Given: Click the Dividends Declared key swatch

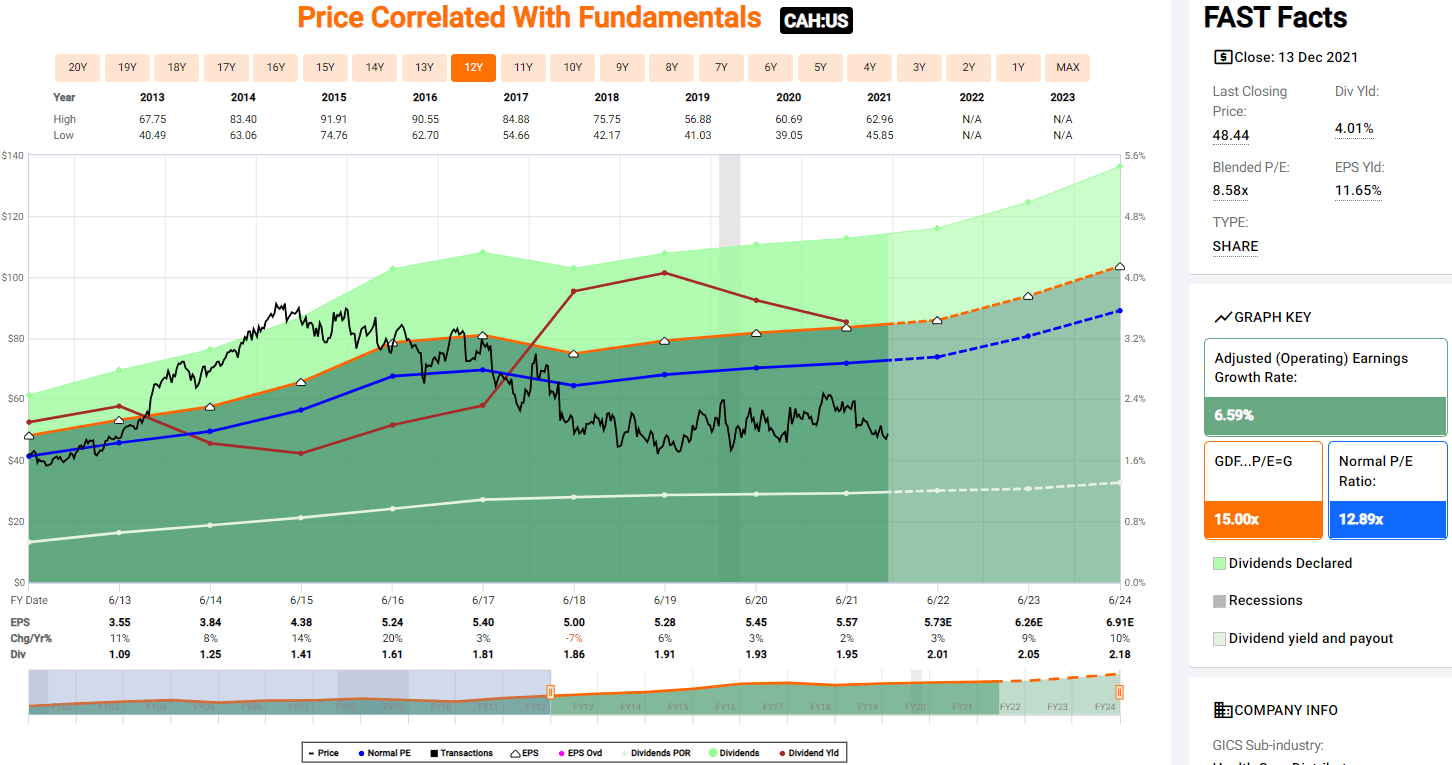Looking at the screenshot, I should [x=1219, y=563].
